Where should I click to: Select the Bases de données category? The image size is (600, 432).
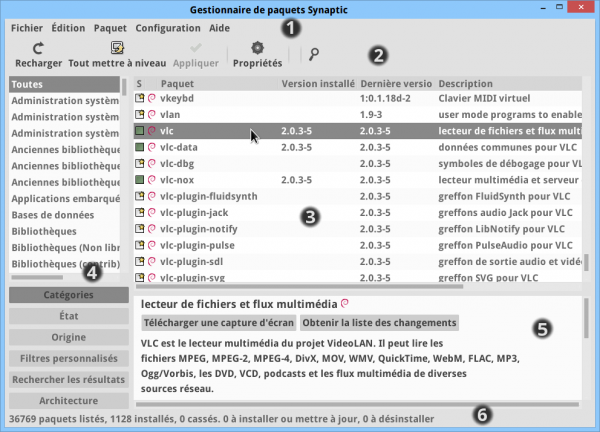(64, 215)
